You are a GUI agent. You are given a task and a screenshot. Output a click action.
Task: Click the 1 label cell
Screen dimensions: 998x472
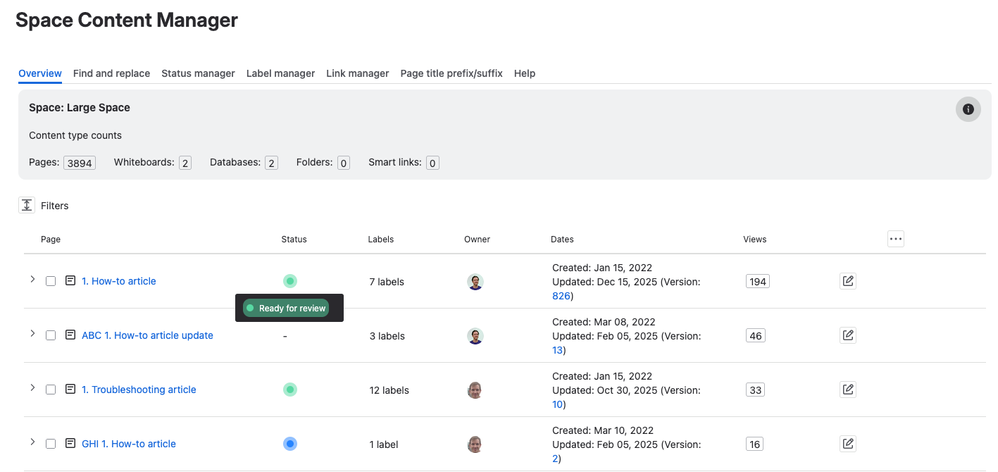(x=384, y=444)
